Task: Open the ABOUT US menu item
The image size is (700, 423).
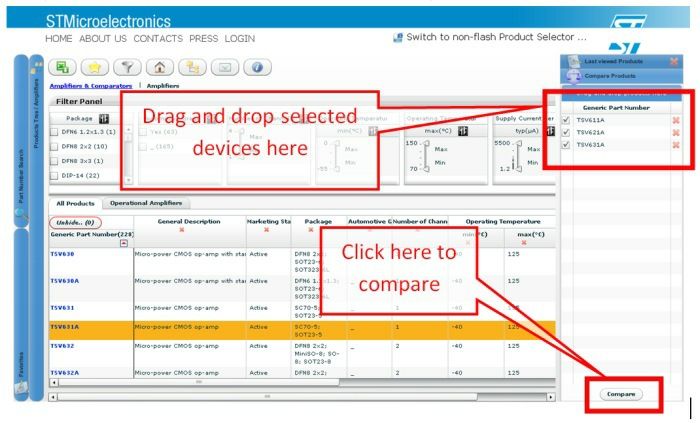Action: (103, 39)
